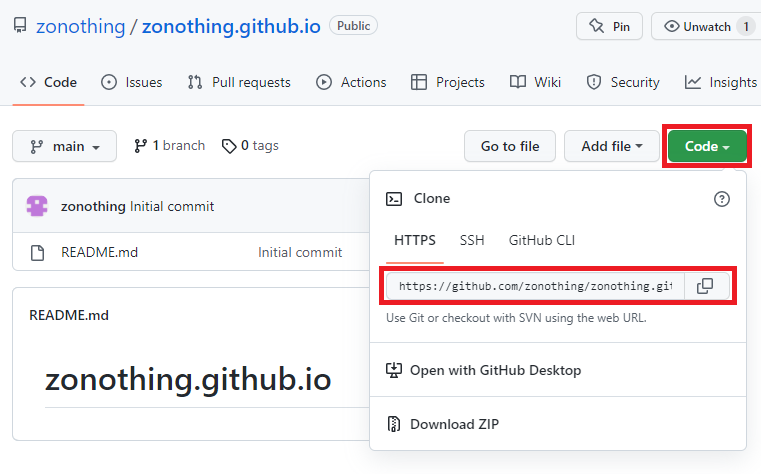Select the HTTPS clone tab
Screen dimensions: 761x474
tap(415, 240)
